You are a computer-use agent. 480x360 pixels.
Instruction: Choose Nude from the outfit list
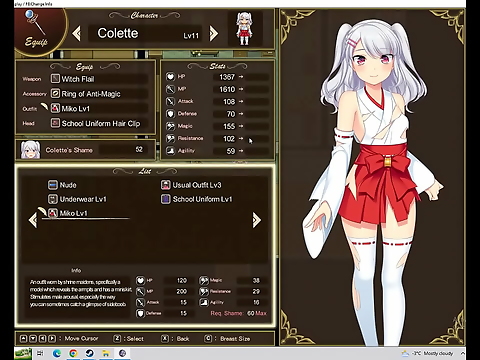click(x=62, y=185)
